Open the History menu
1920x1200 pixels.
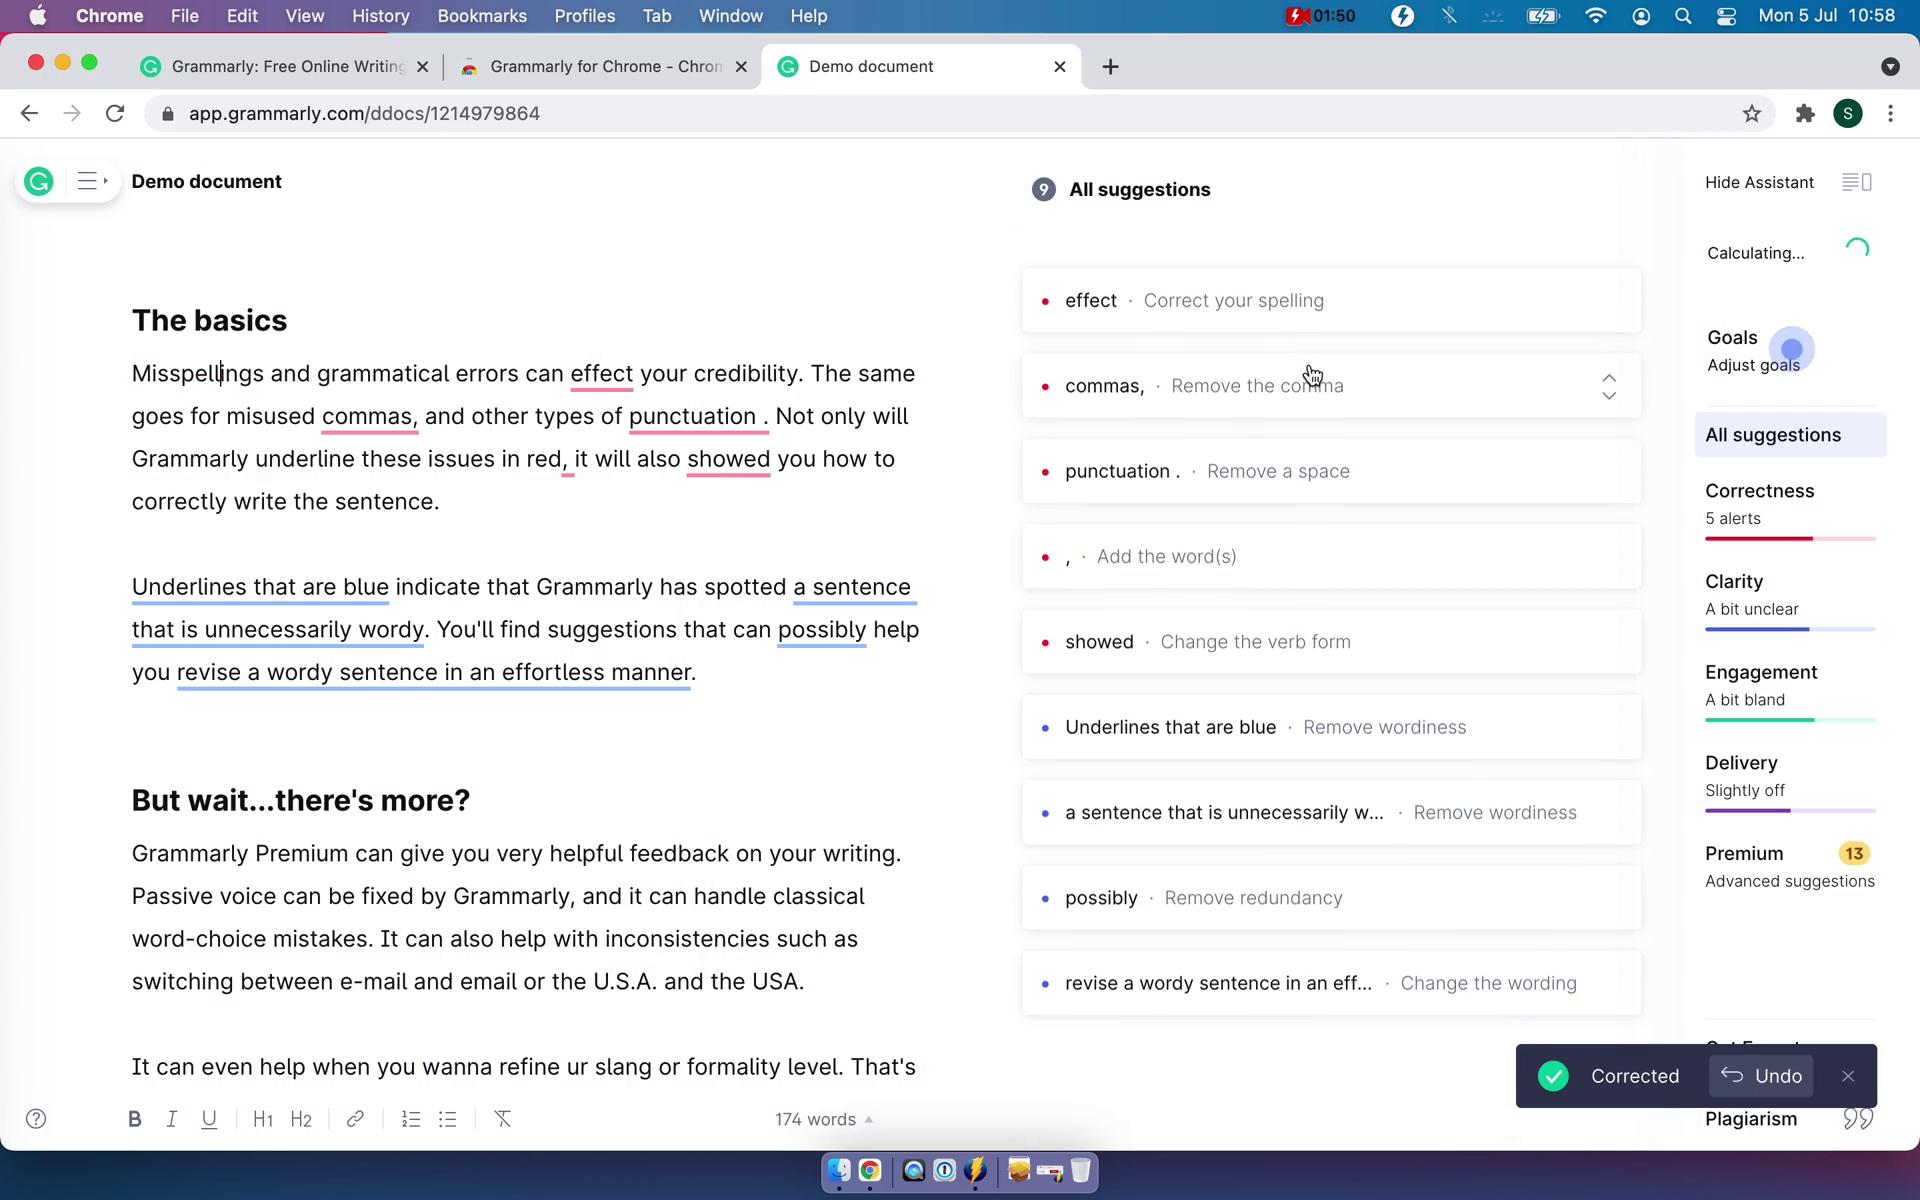point(380,16)
